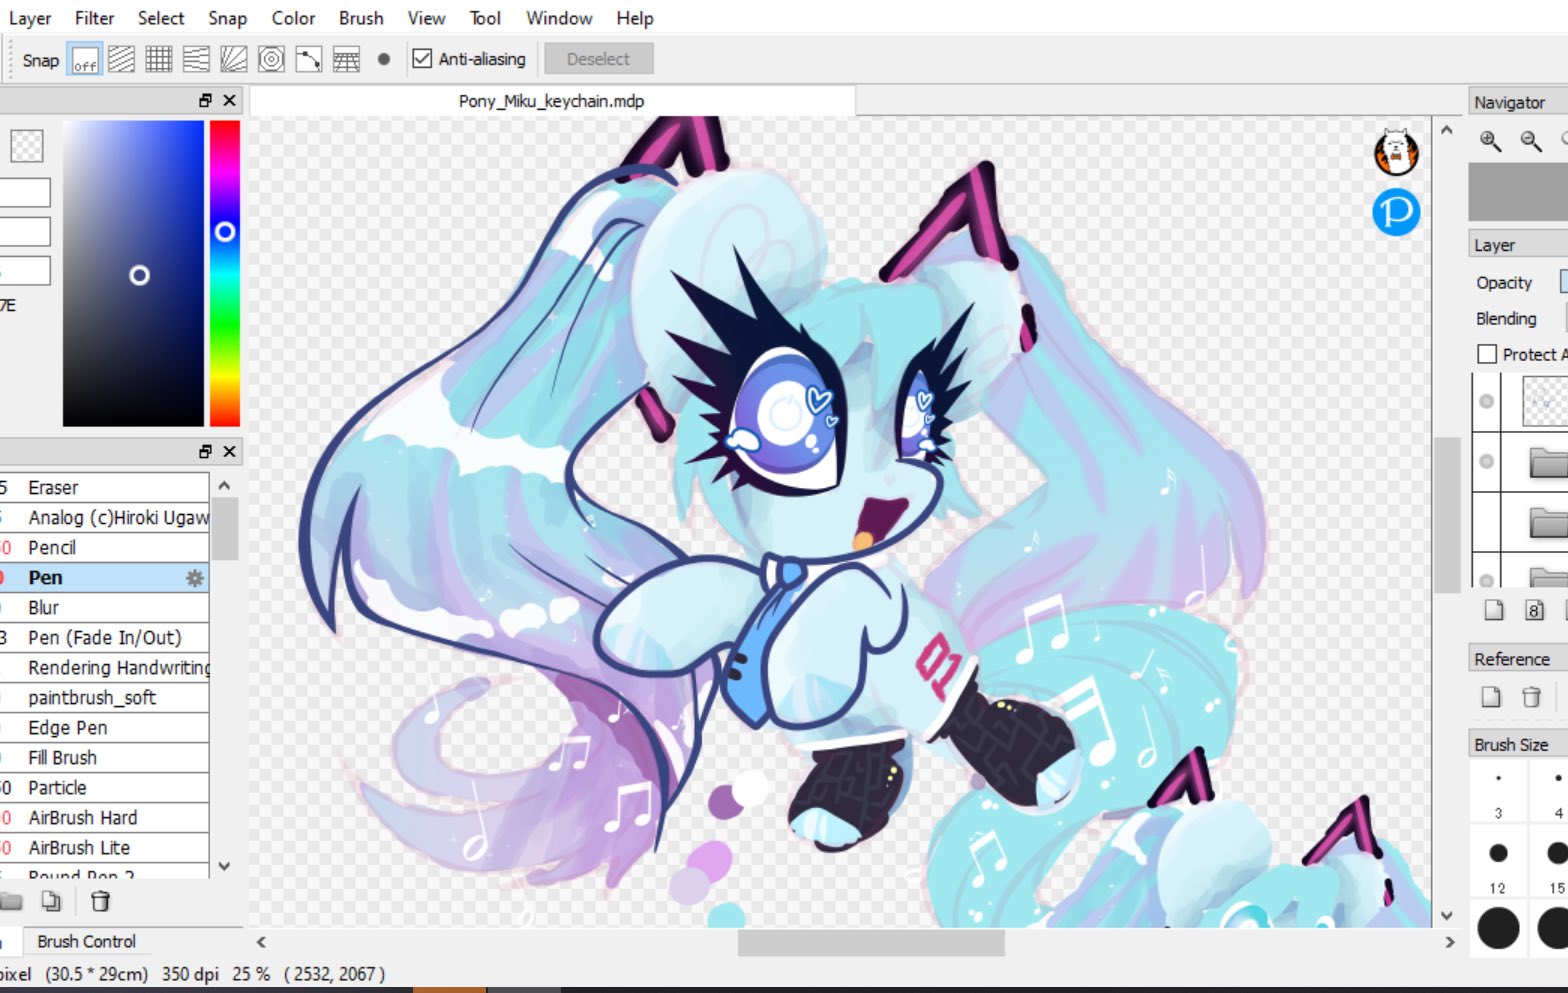Add a new 8-bit layer
This screenshot has width=1568, height=993.
click(1535, 610)
